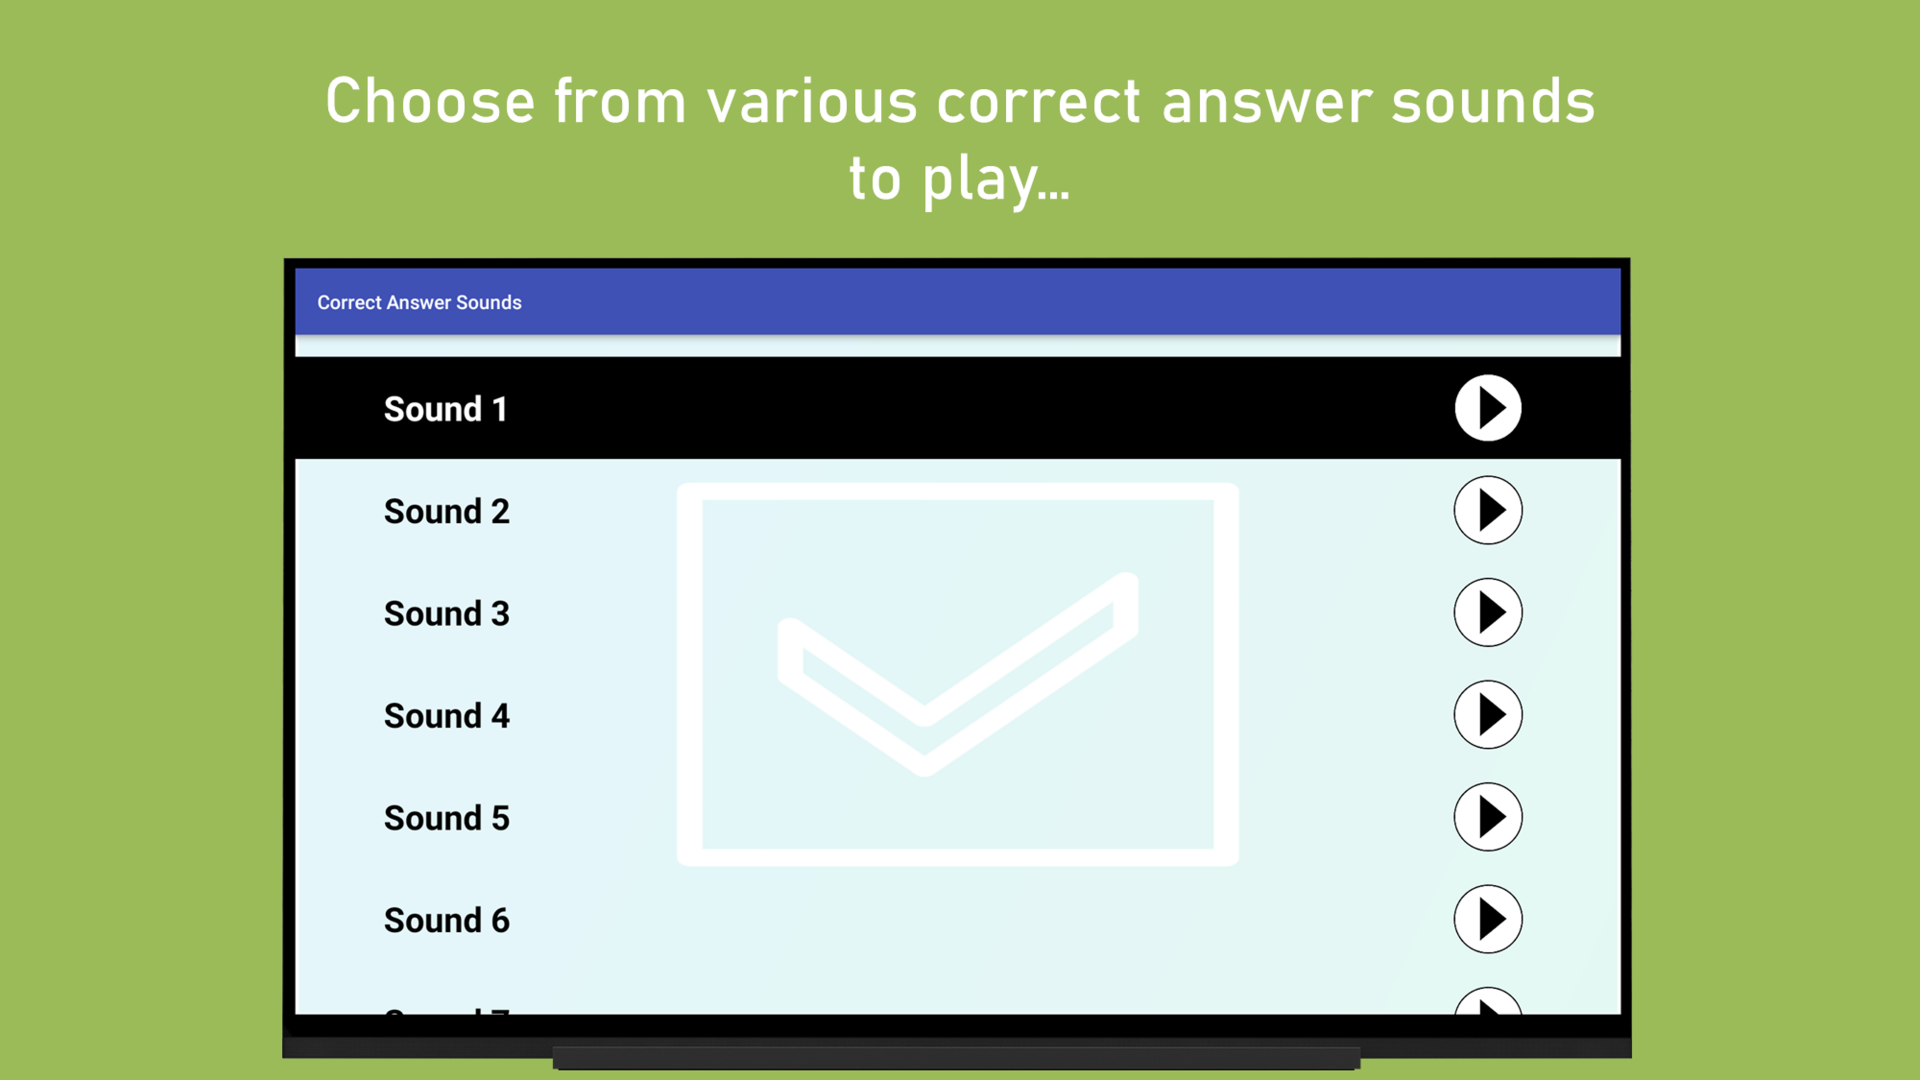Click the cut-off label below Sound 6
Screen dimensions: 1920x1080
[446, 1010]
